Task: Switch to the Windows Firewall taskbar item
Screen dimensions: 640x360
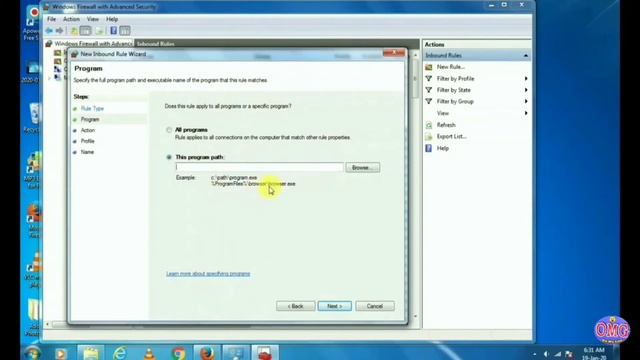Action: [265, 353]
